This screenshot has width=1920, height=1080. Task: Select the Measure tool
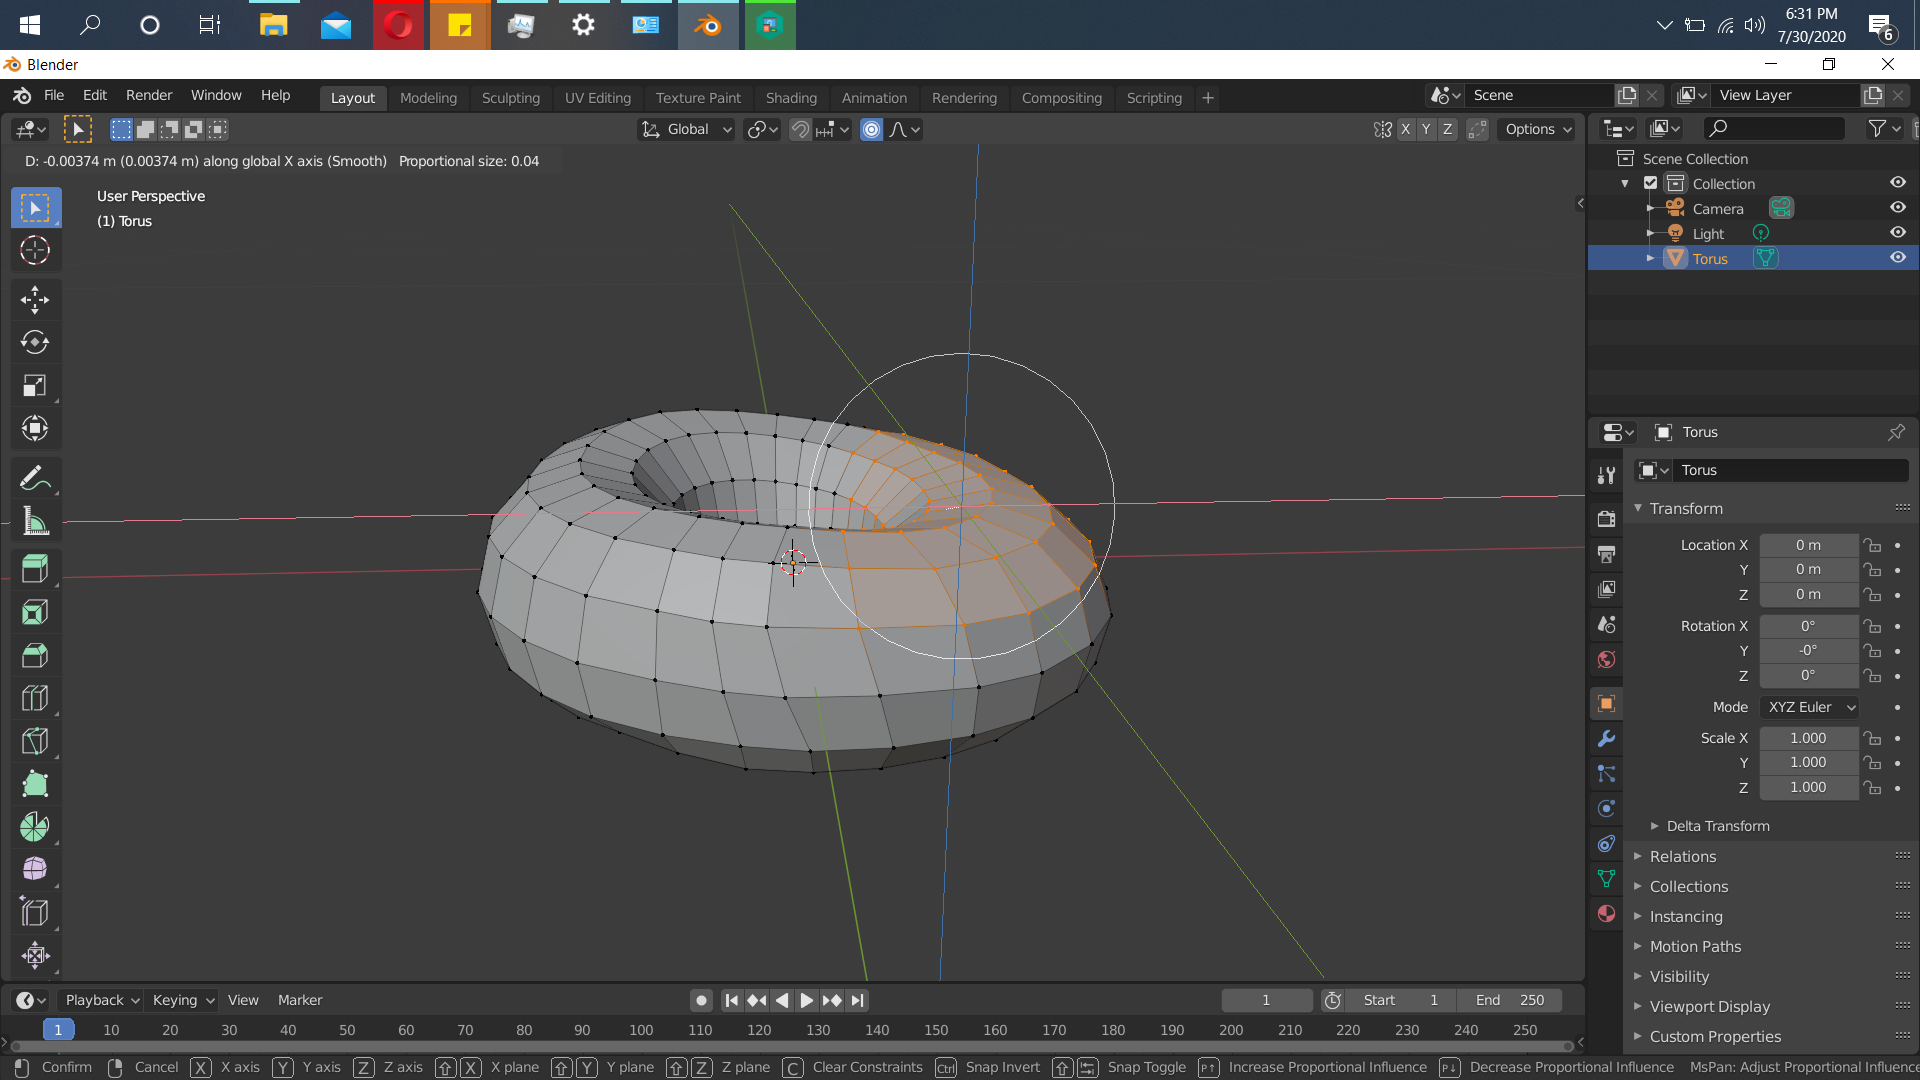click(36, 521)
